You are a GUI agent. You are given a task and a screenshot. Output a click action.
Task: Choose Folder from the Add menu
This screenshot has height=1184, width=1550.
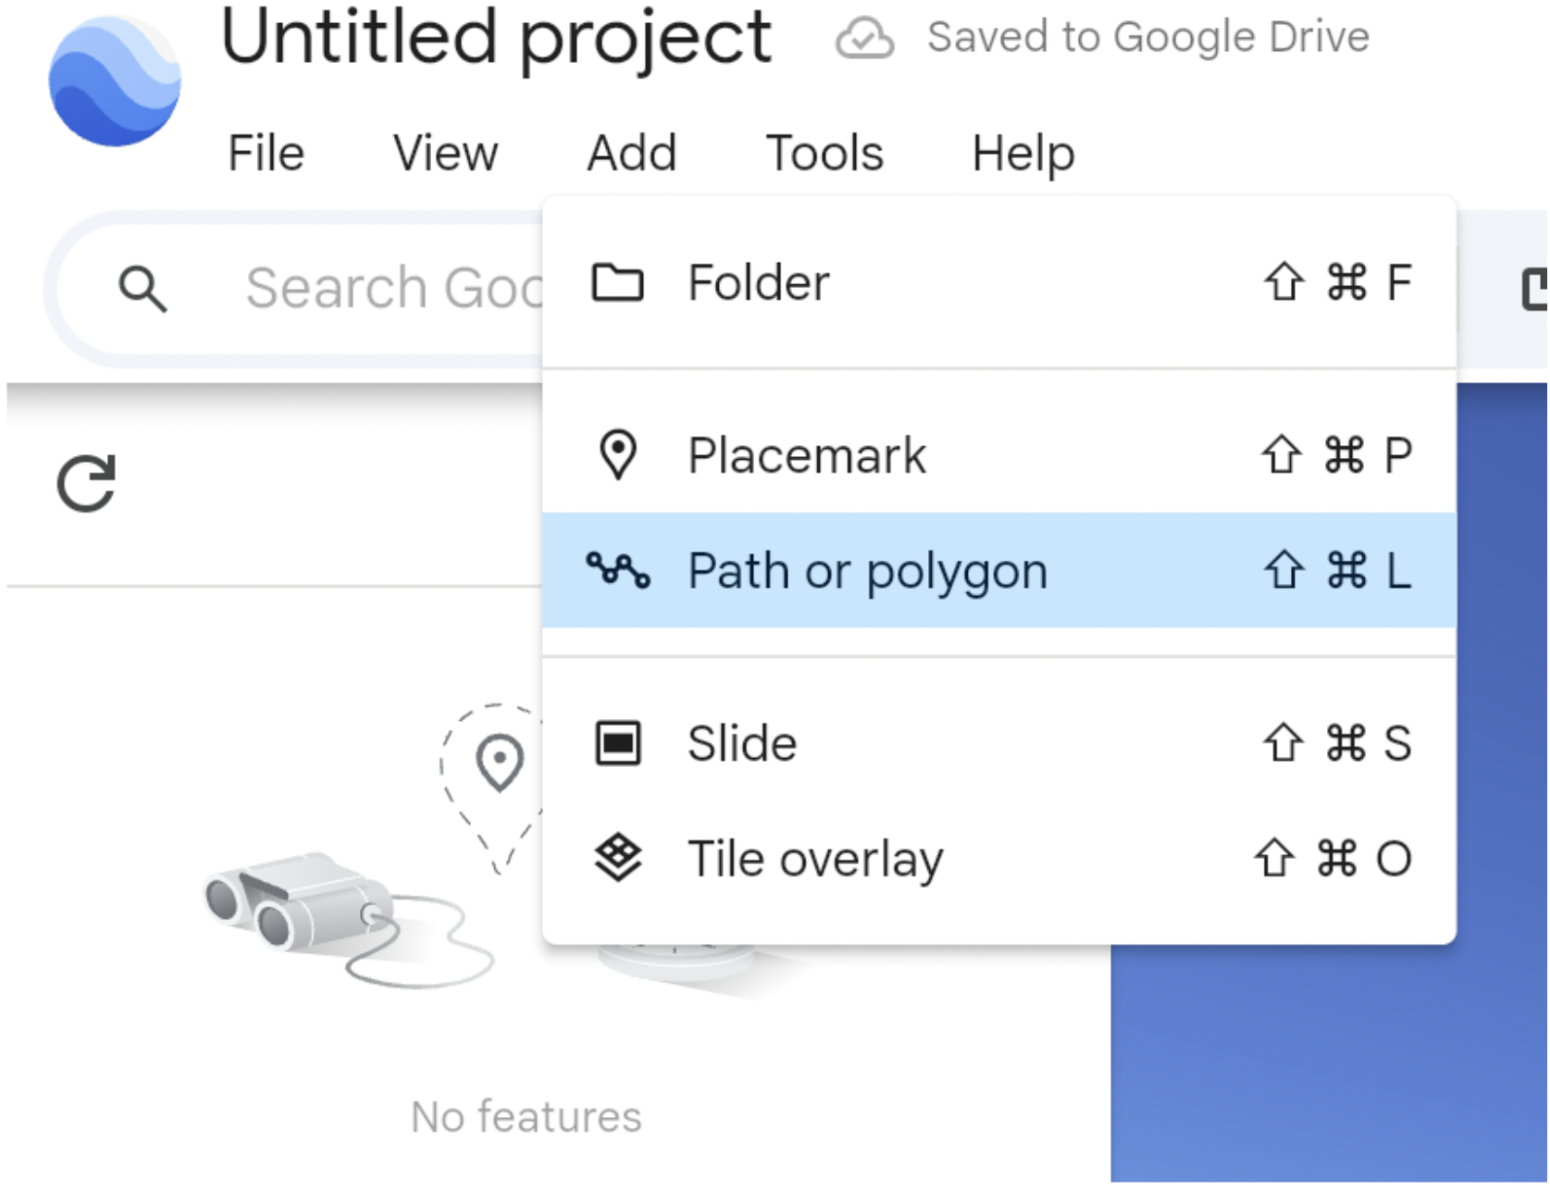pos(758,283)
